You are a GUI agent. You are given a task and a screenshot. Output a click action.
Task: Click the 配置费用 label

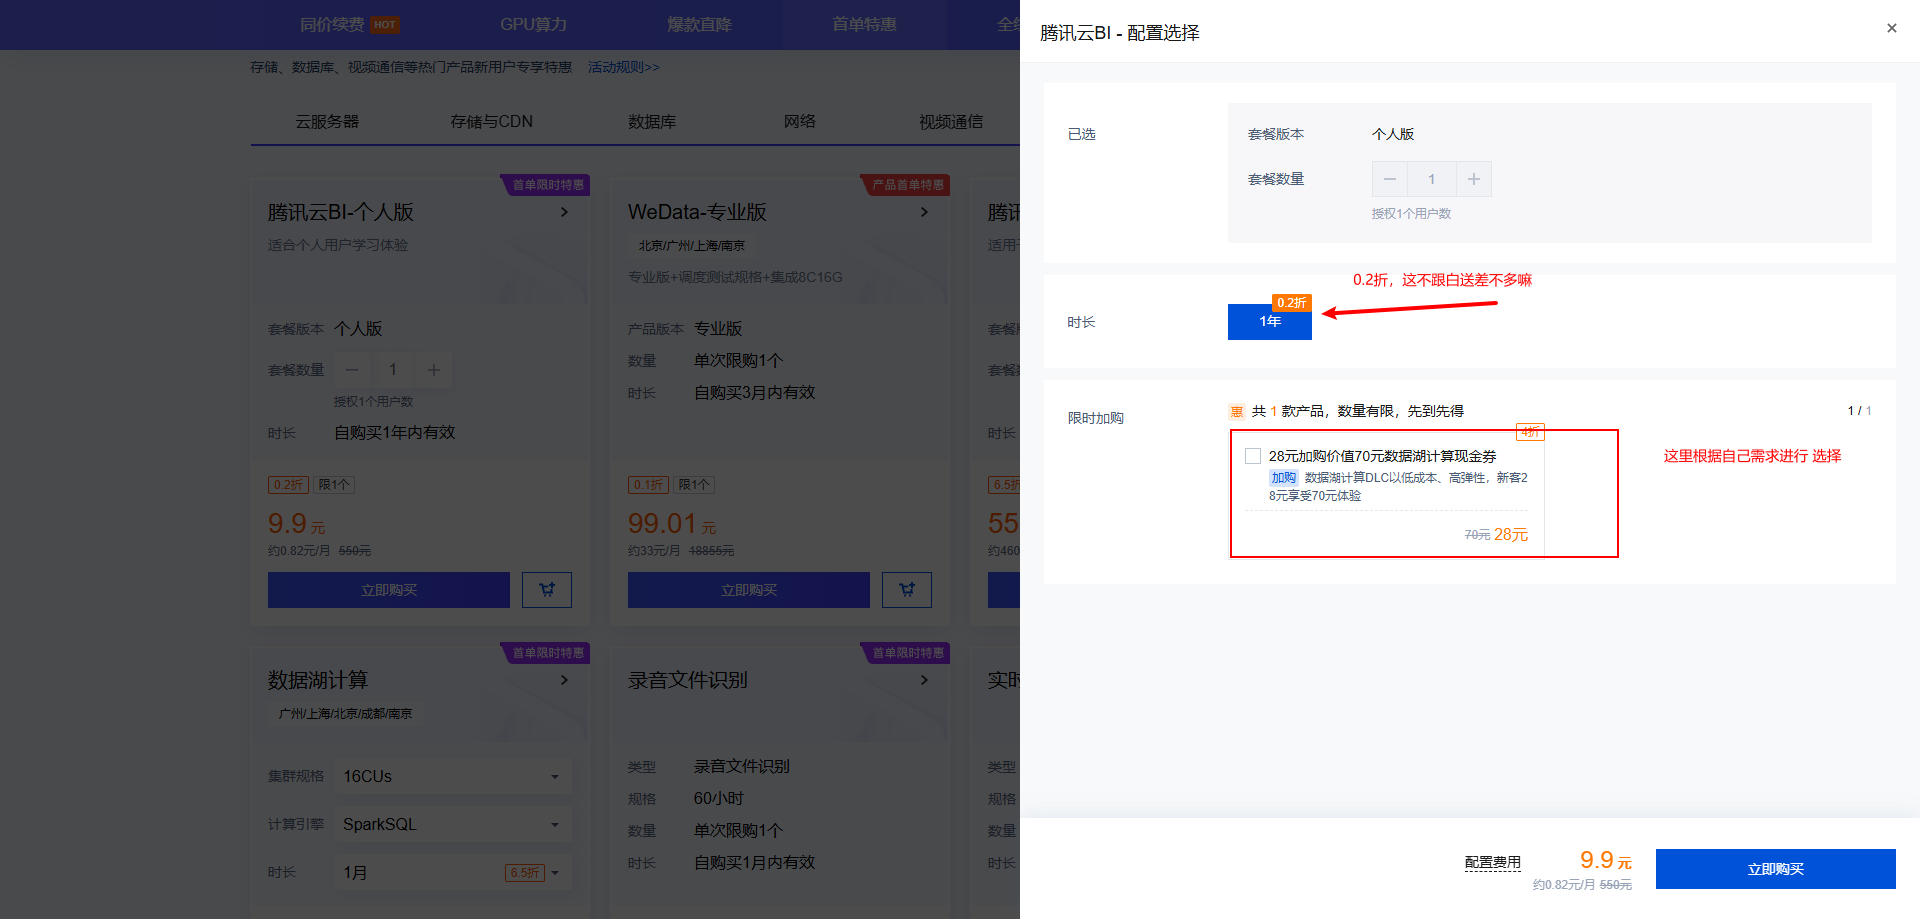(x=1492, y=862)
